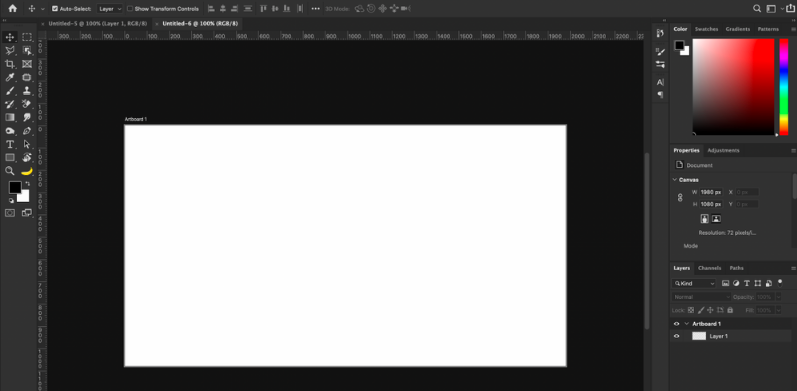Select the Horizontal Type tool
Image resolution: width=797 pixels, height=391 pixels.
coord(10,144)
